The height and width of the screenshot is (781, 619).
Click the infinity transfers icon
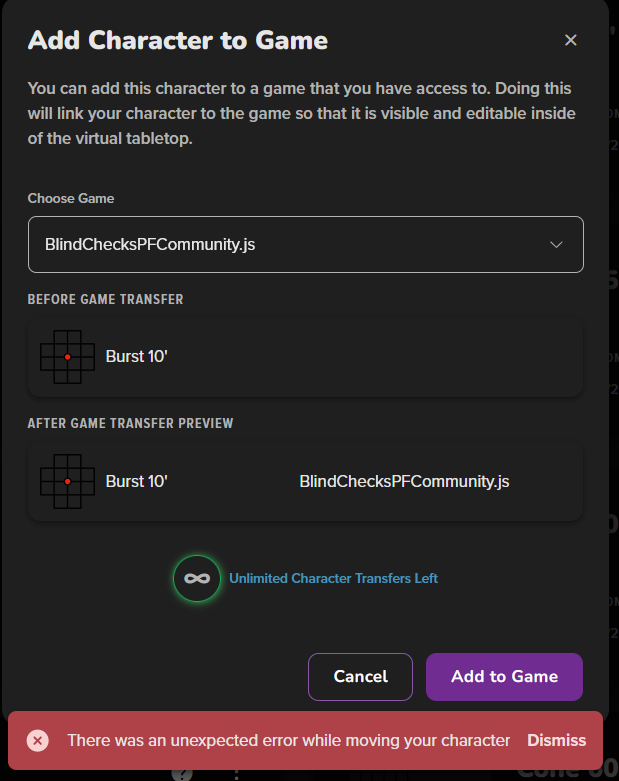pyautogui.click(x=197, y=578)
